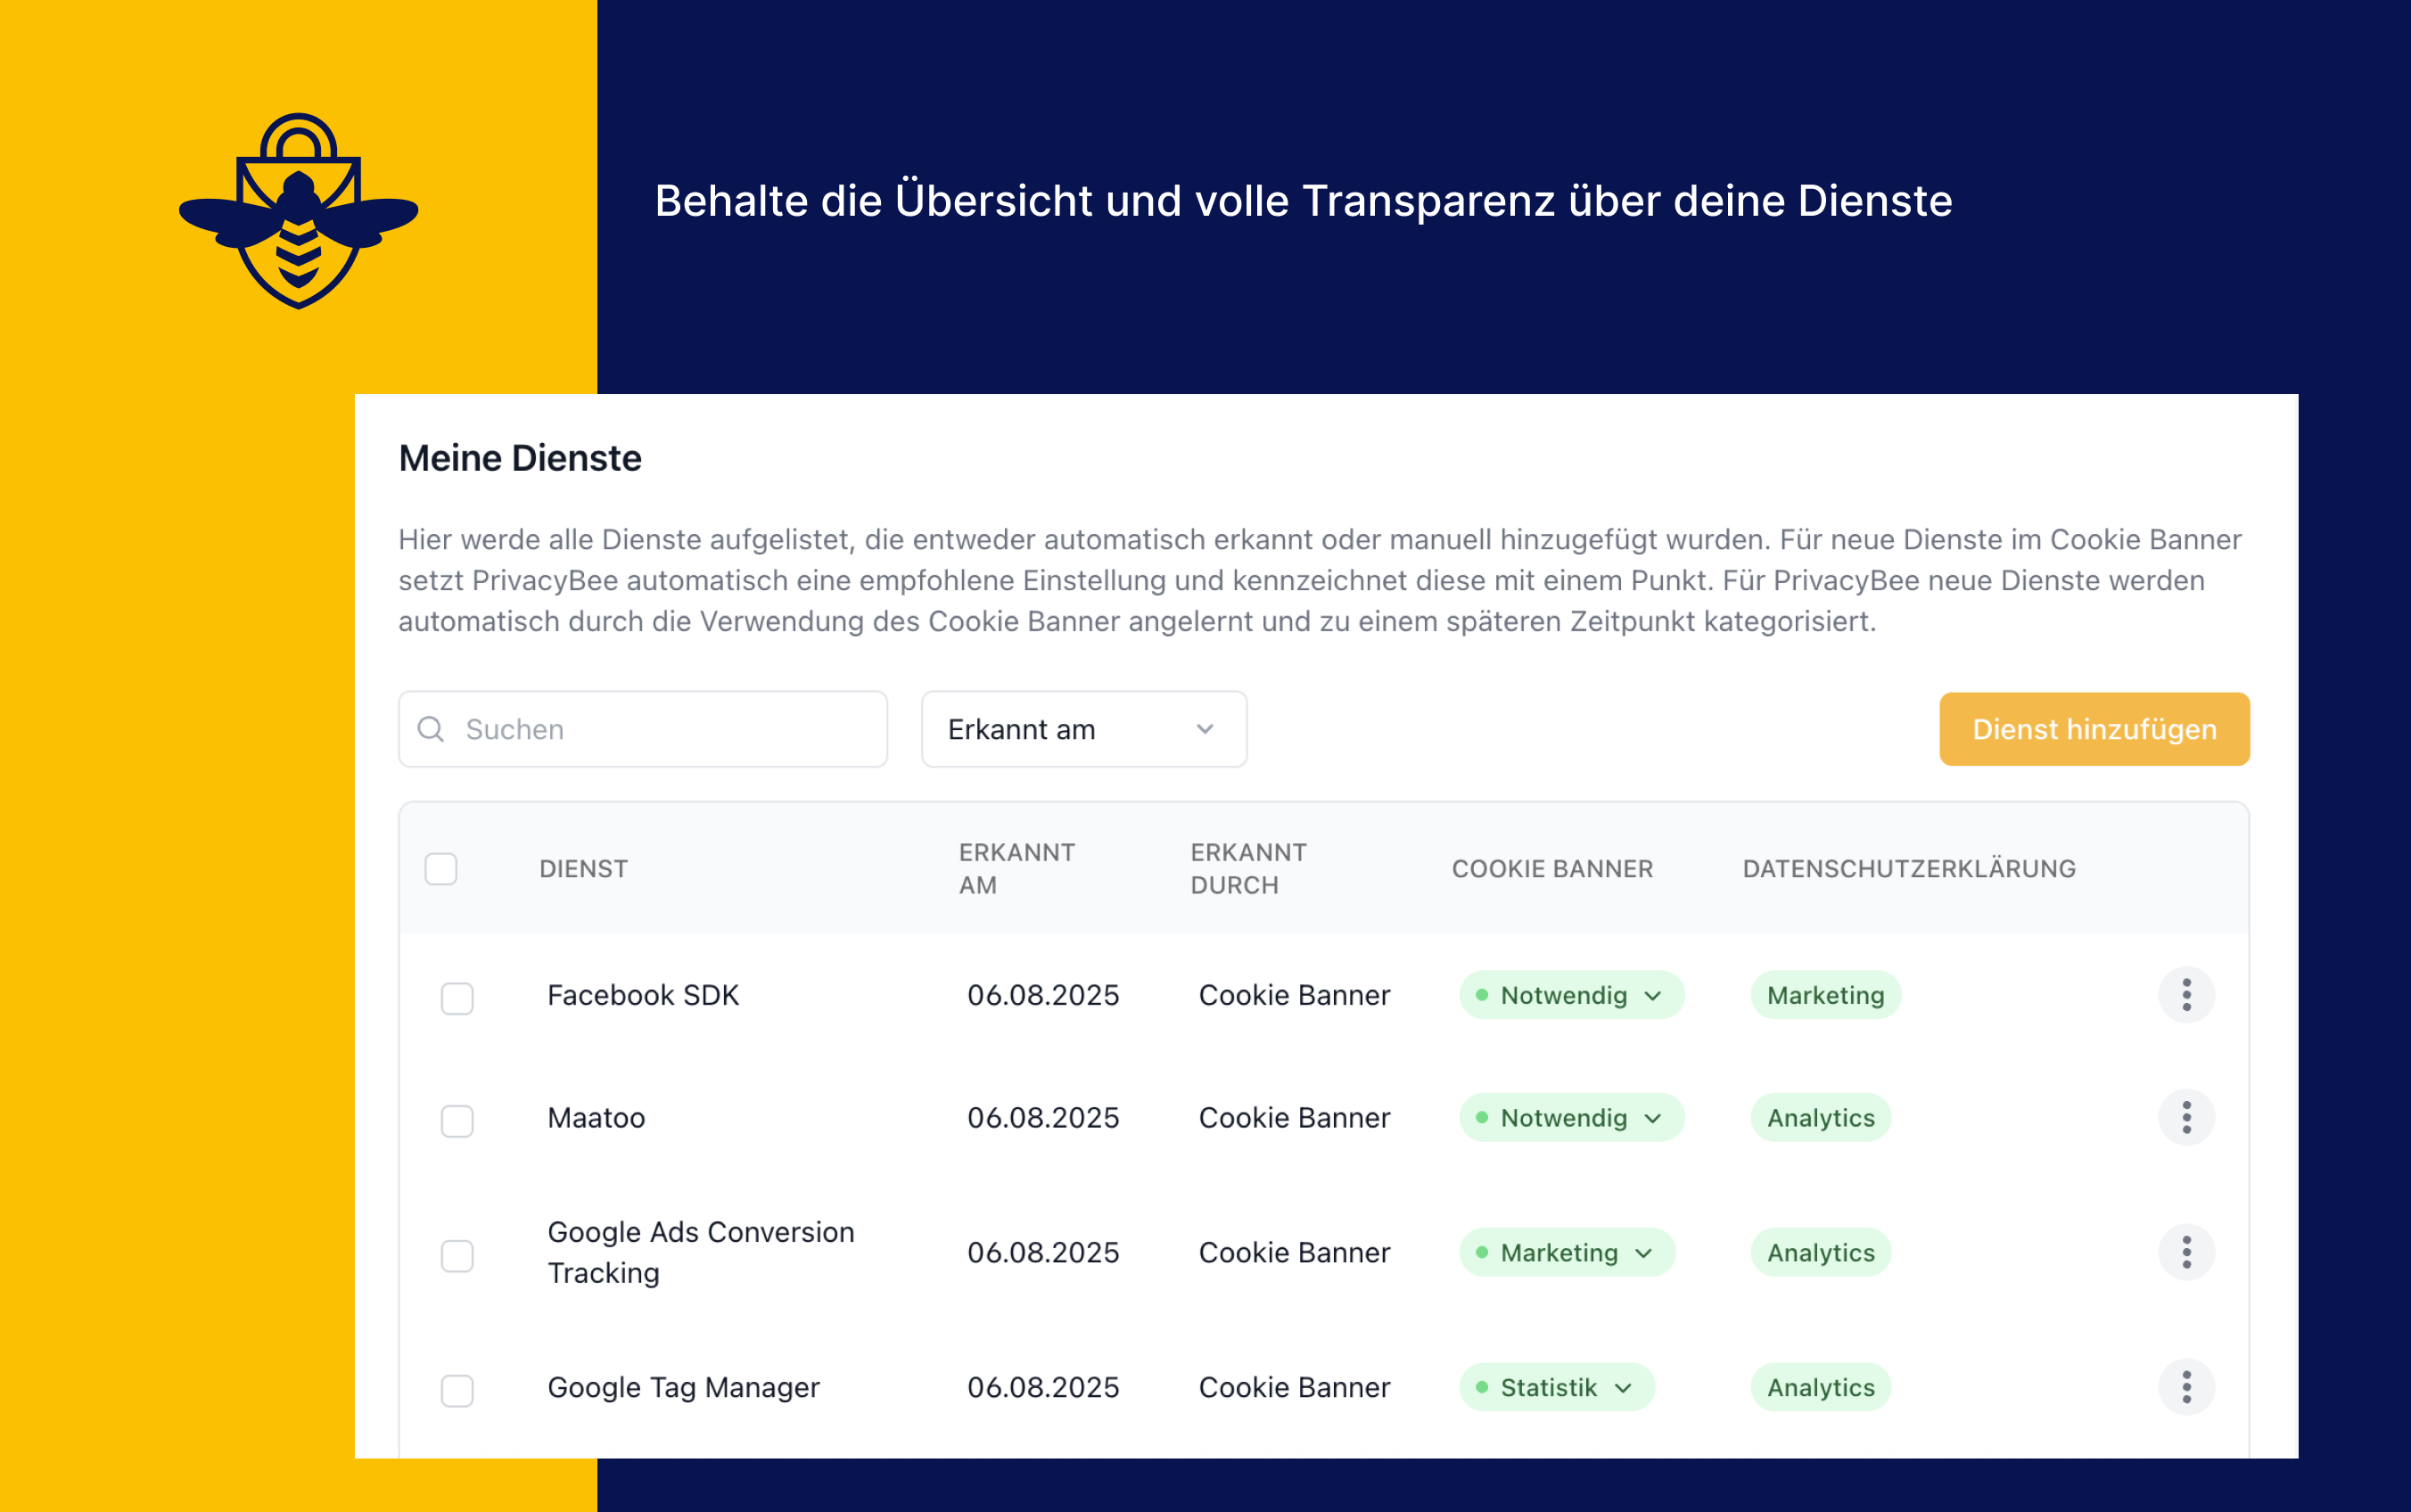The height and width of the screenshot is (1512, 2411).
Task: Click 'Cookie Banner' source in Google Tag Manager row
Action: click(x=1294, y=1387)
